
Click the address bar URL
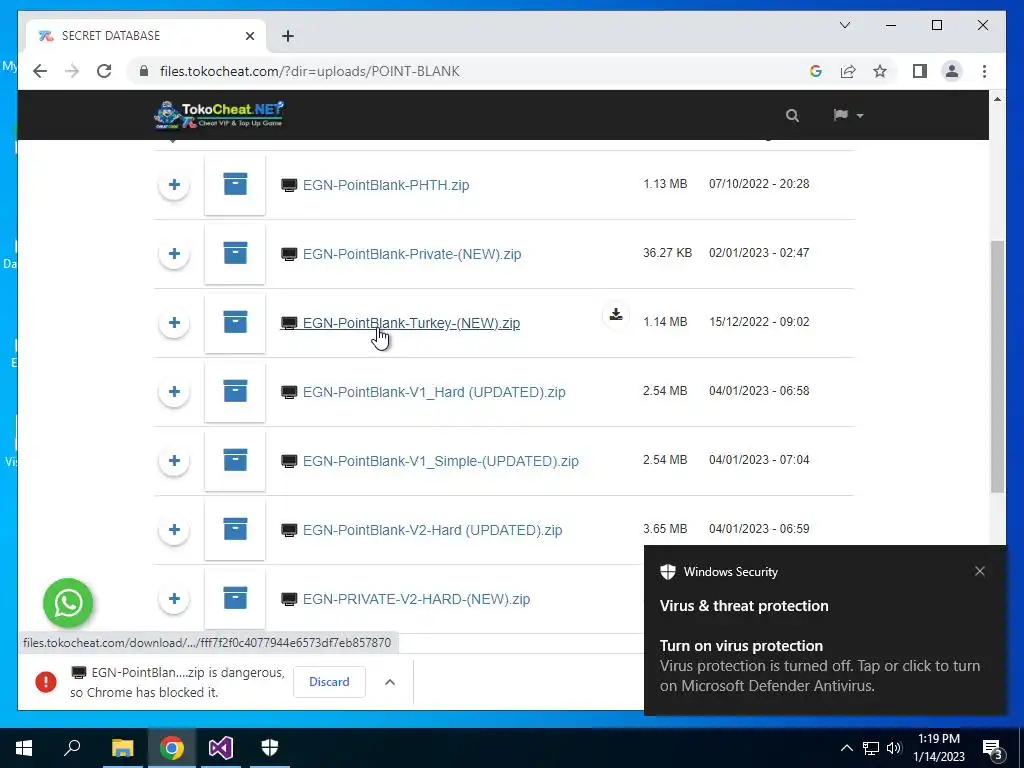pyautogui.click(x=310, y=71)
